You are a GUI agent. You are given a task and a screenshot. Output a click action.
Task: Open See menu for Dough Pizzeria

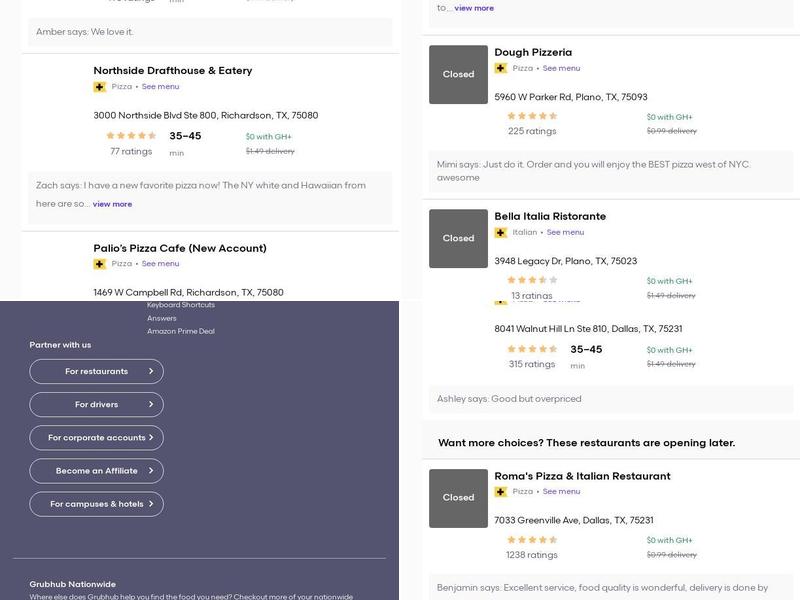coord(561,69)
